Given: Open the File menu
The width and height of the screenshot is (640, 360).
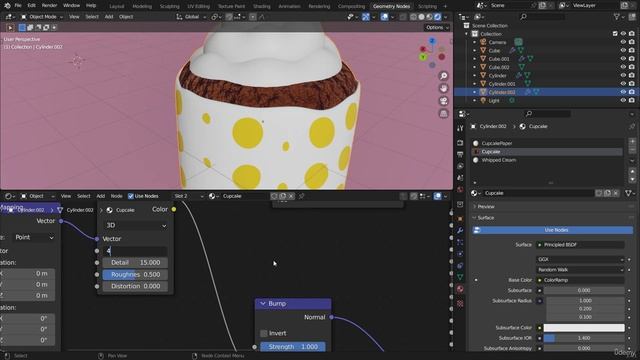Looking at the screenshot, I should click(x=18, y=6).
